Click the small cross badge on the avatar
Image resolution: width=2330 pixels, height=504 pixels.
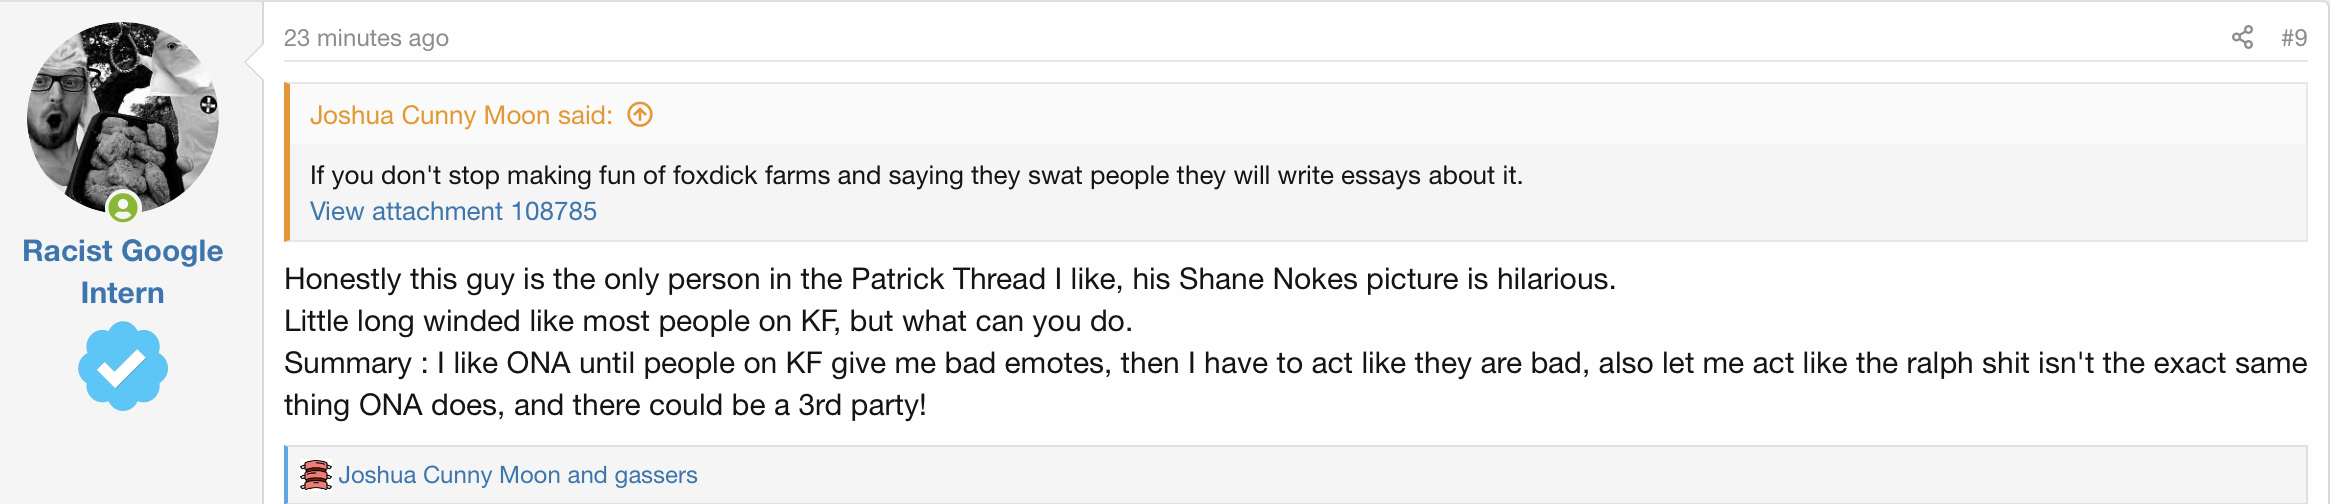[208, 105]
